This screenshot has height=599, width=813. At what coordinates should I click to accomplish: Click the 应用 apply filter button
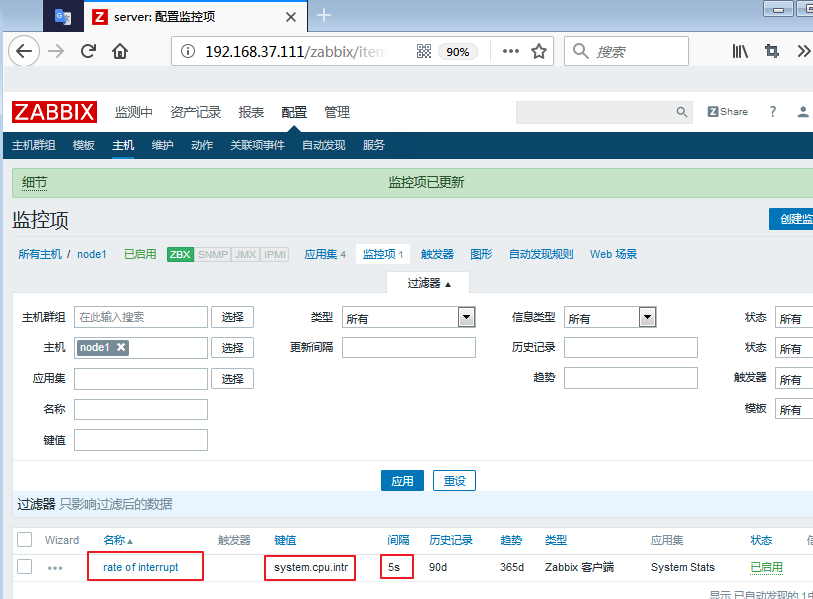pyautogui.click(x=402, y=481)
